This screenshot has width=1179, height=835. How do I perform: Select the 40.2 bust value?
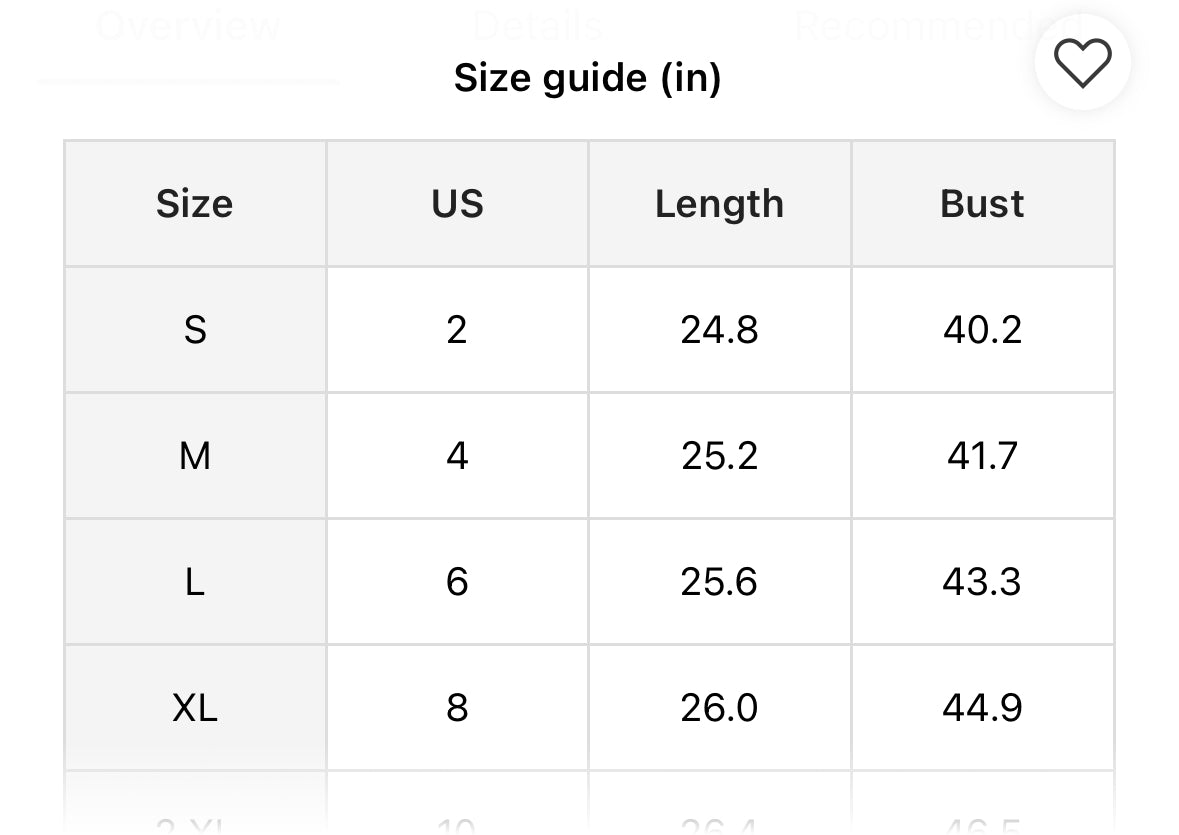982,330
